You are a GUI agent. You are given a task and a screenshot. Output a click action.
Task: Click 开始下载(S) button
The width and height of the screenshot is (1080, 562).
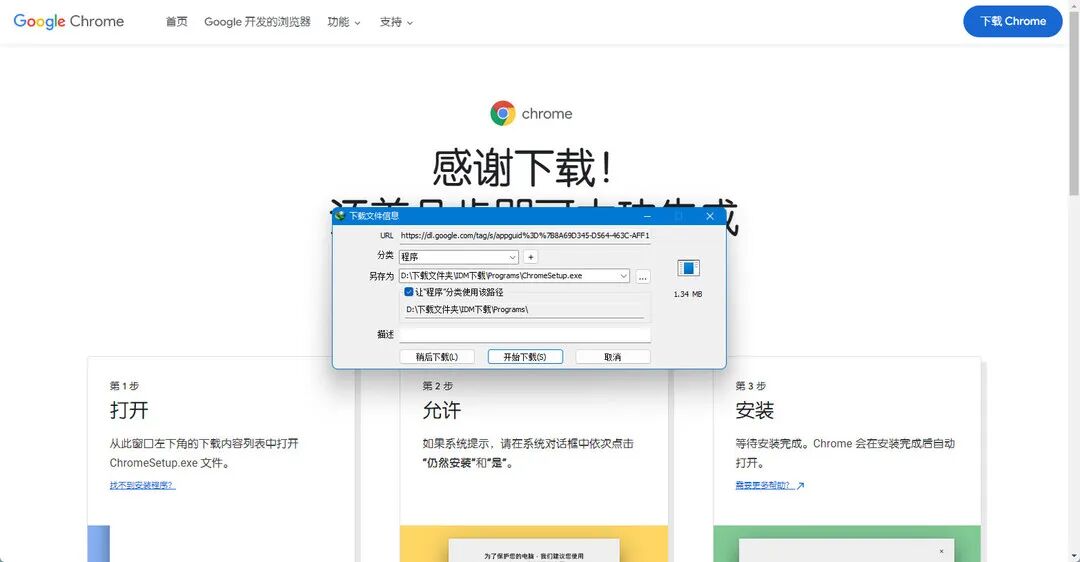(525, 357)
